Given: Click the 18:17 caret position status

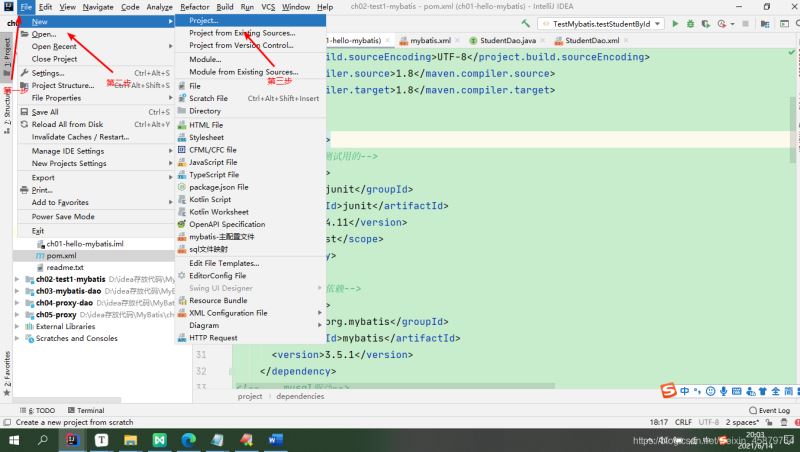Looking at the screenshot, I should (659, 422).
